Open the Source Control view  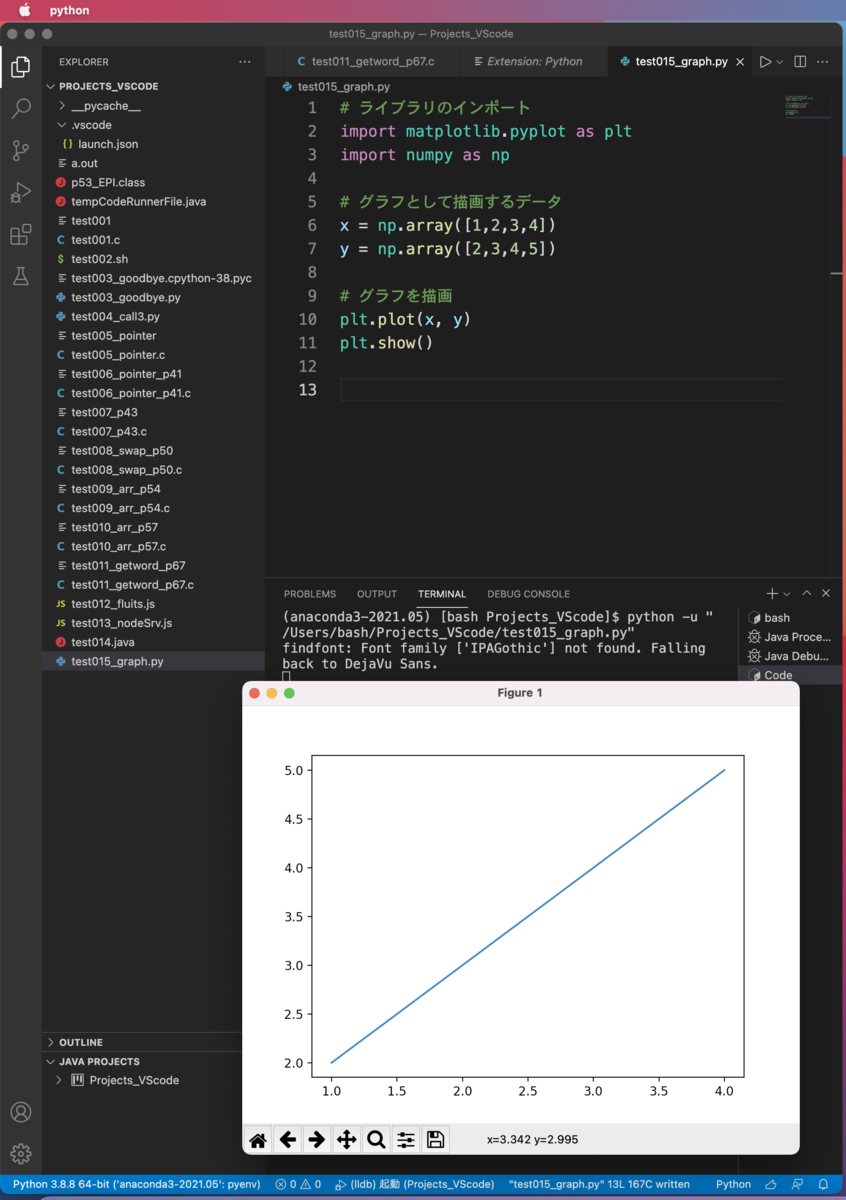click(x=20, y=151)
